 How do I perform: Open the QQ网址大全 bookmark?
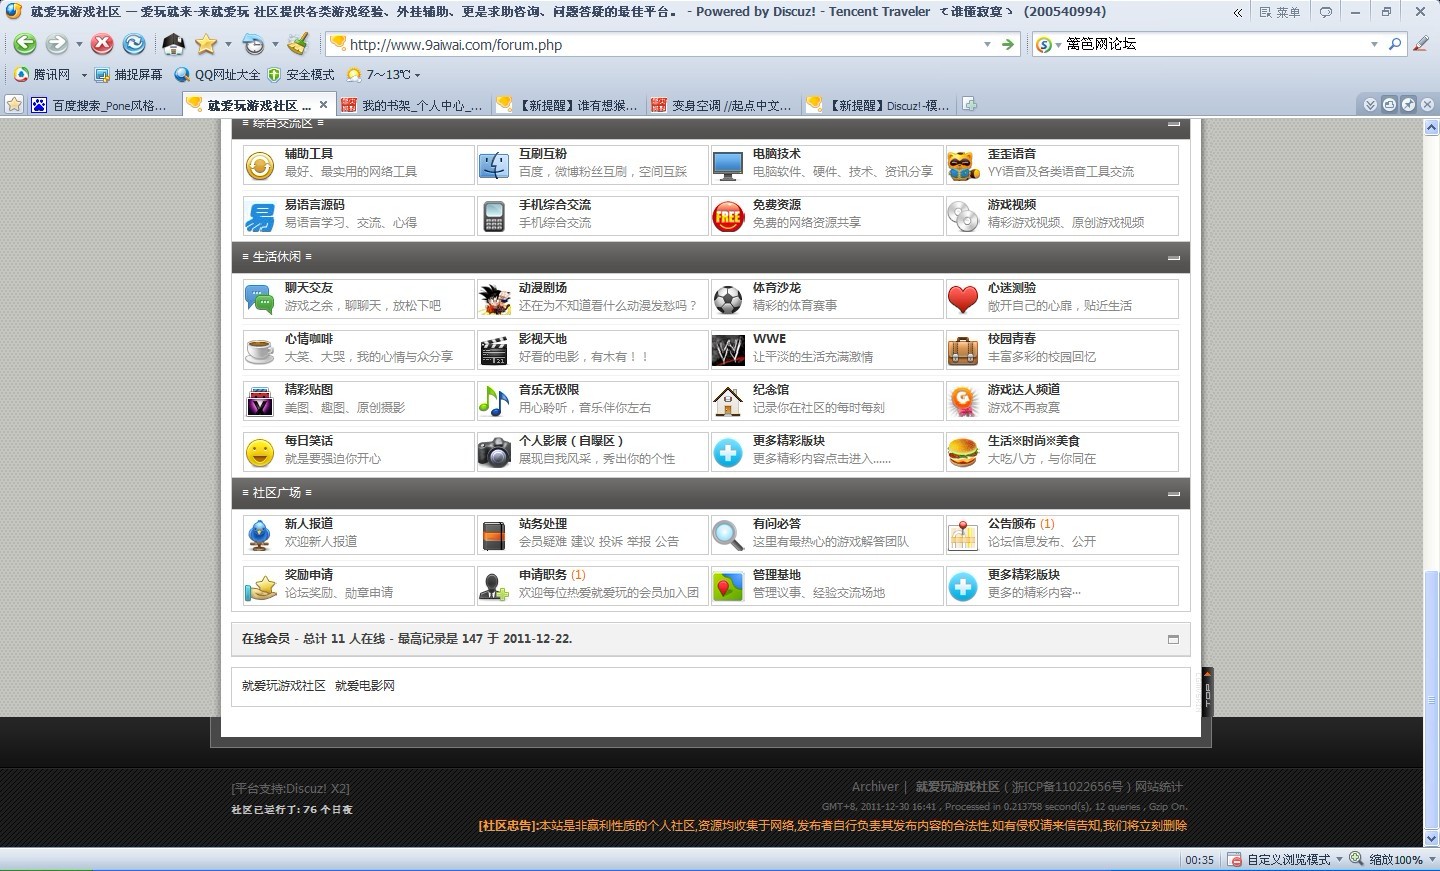tap(217, 75)
